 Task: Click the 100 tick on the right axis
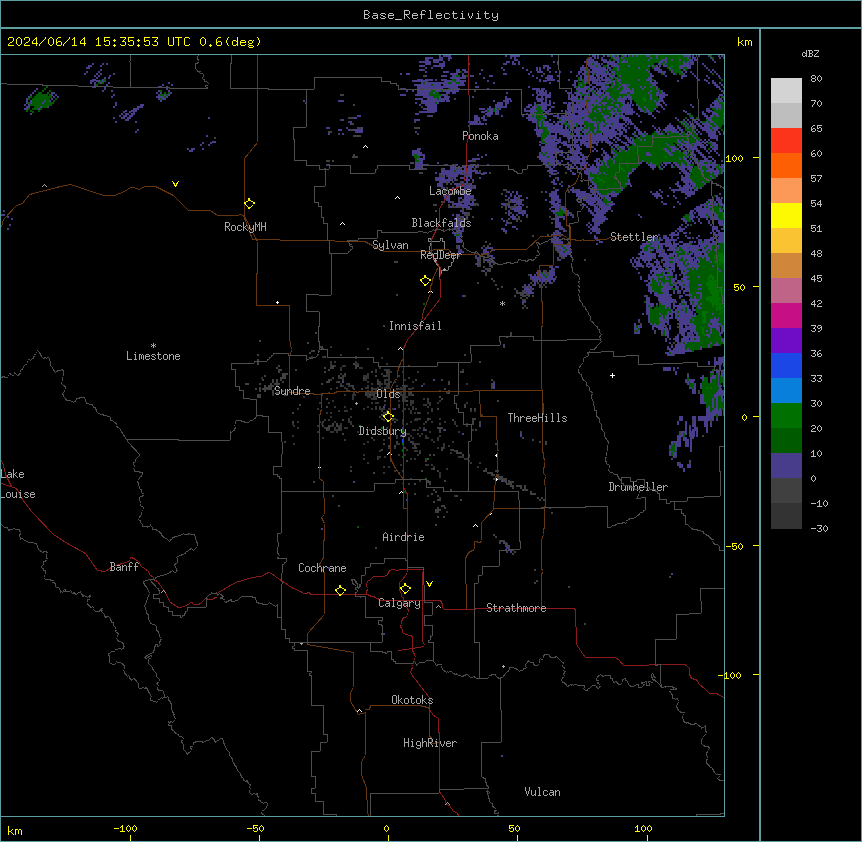pyautogui.click(x=734, y=158)
